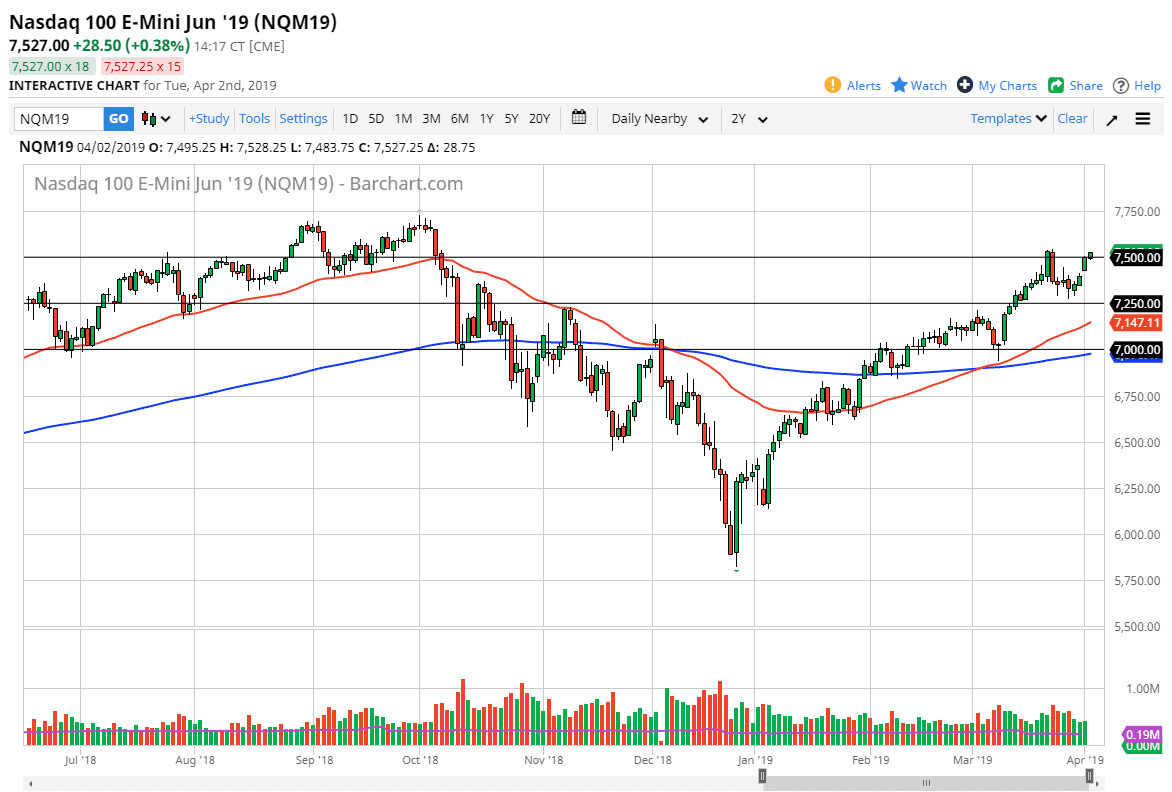Viewport: 1172px width, 792px height.
Task: Click the pop-out chart arrow icon
Action: (x=1111, y=118)
